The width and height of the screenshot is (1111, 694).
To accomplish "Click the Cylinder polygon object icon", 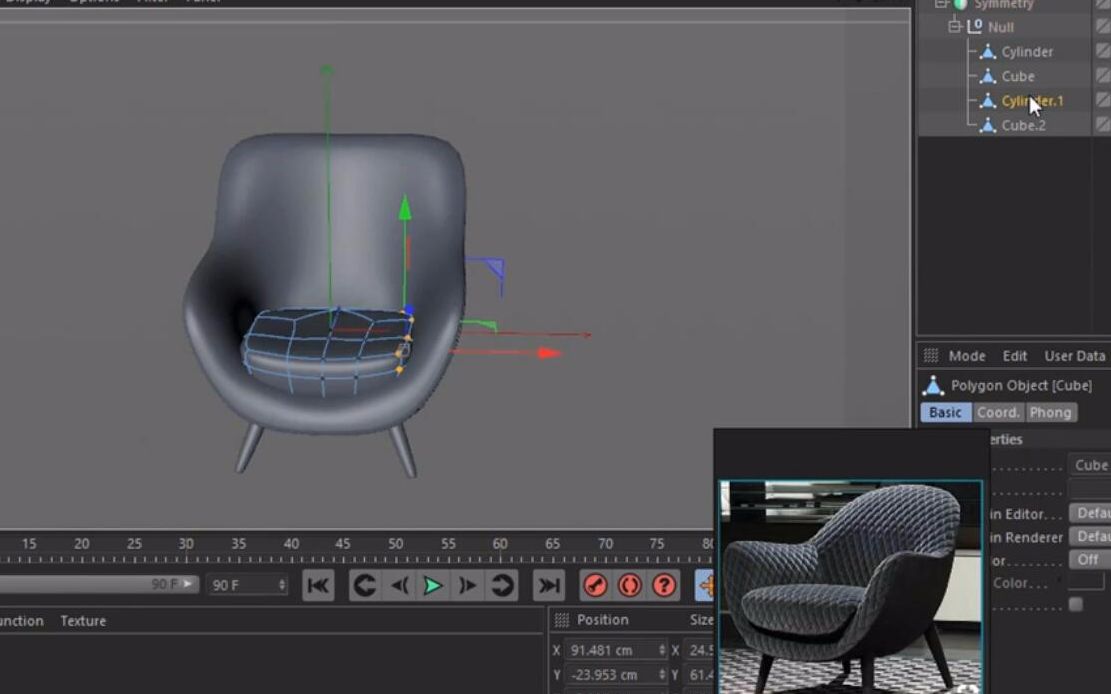I will click(988, 51).
